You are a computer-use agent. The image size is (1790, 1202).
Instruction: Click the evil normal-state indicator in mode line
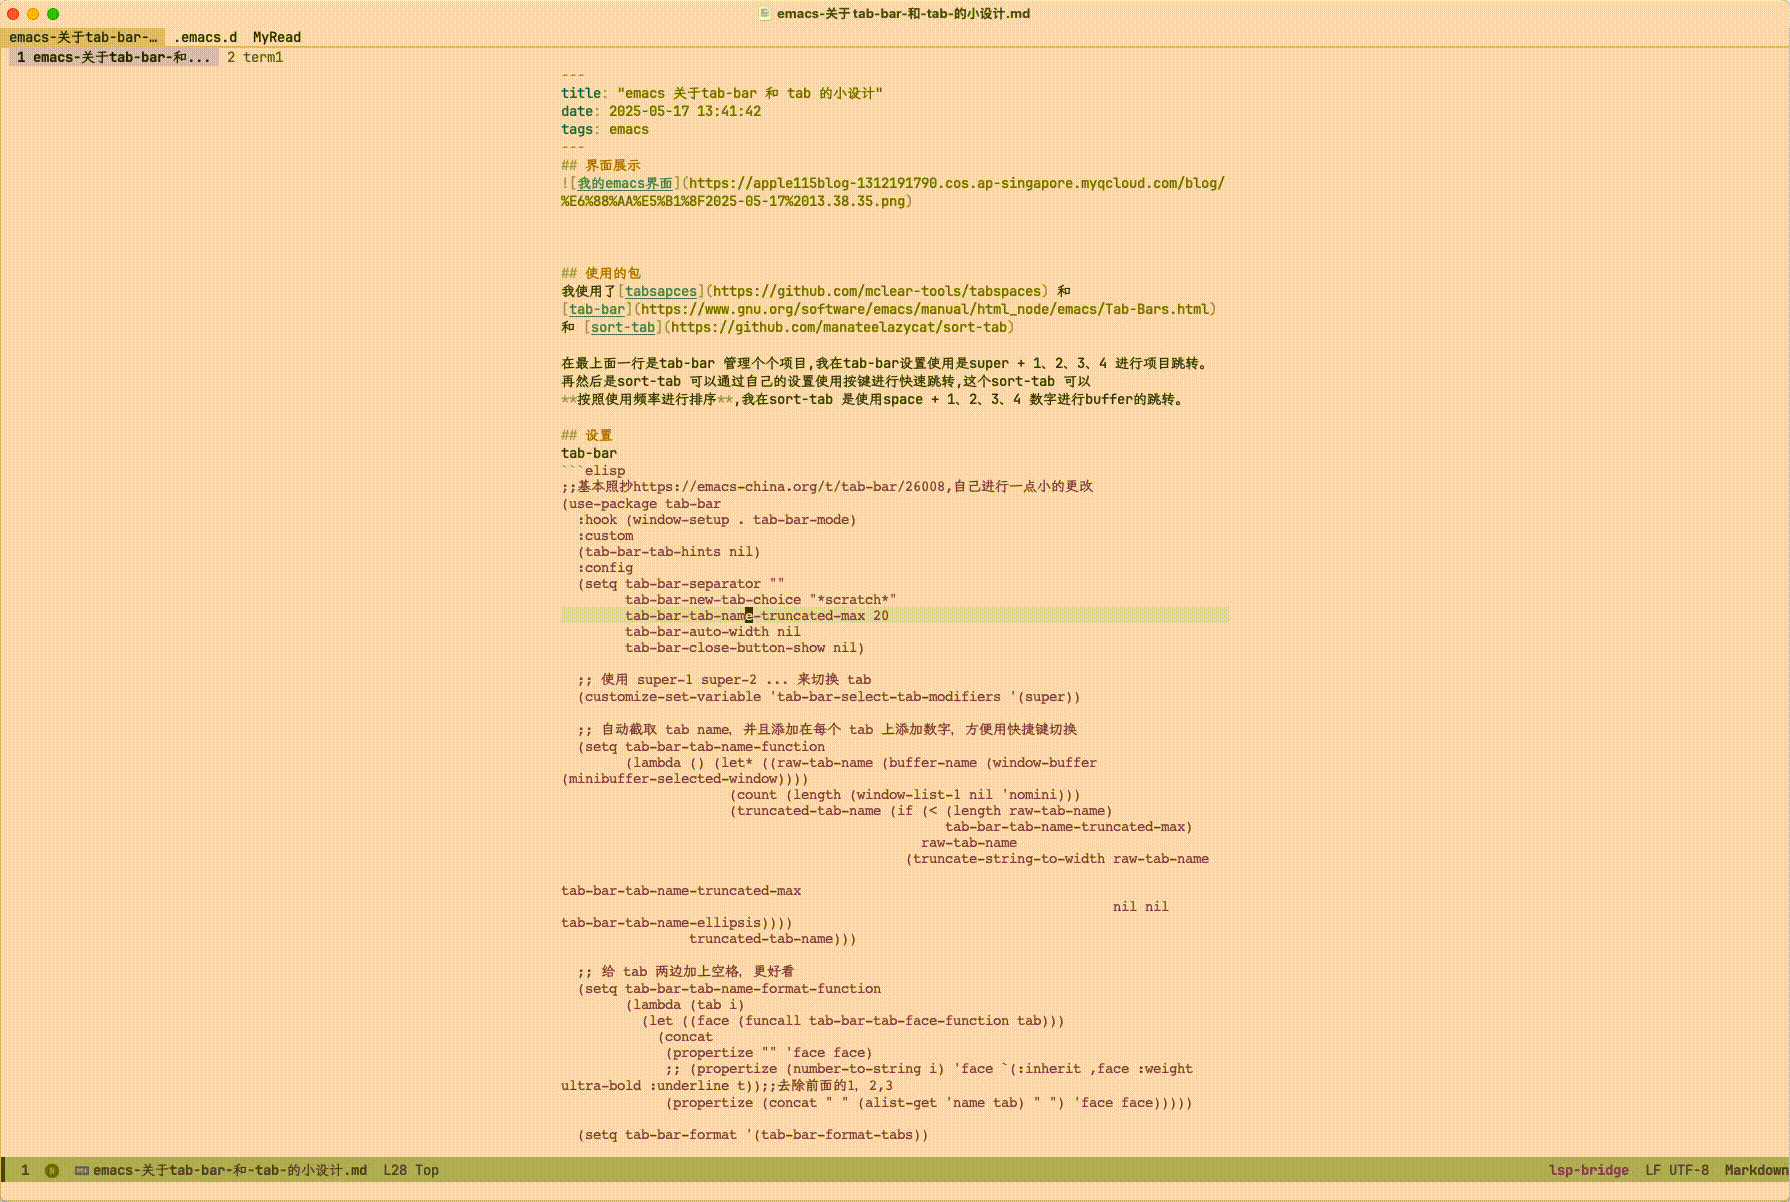pos(52,1170)
